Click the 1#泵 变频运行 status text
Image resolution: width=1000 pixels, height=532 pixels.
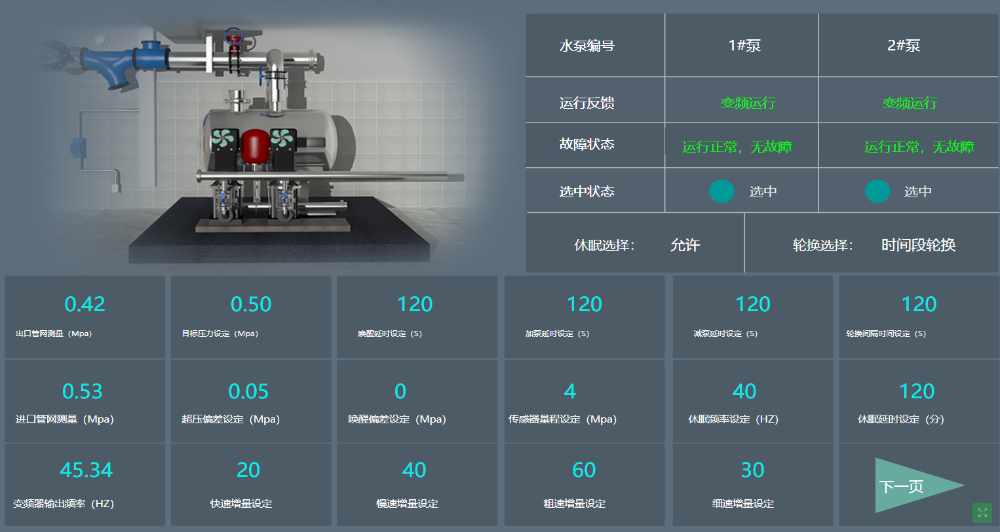tap(747, 103)
